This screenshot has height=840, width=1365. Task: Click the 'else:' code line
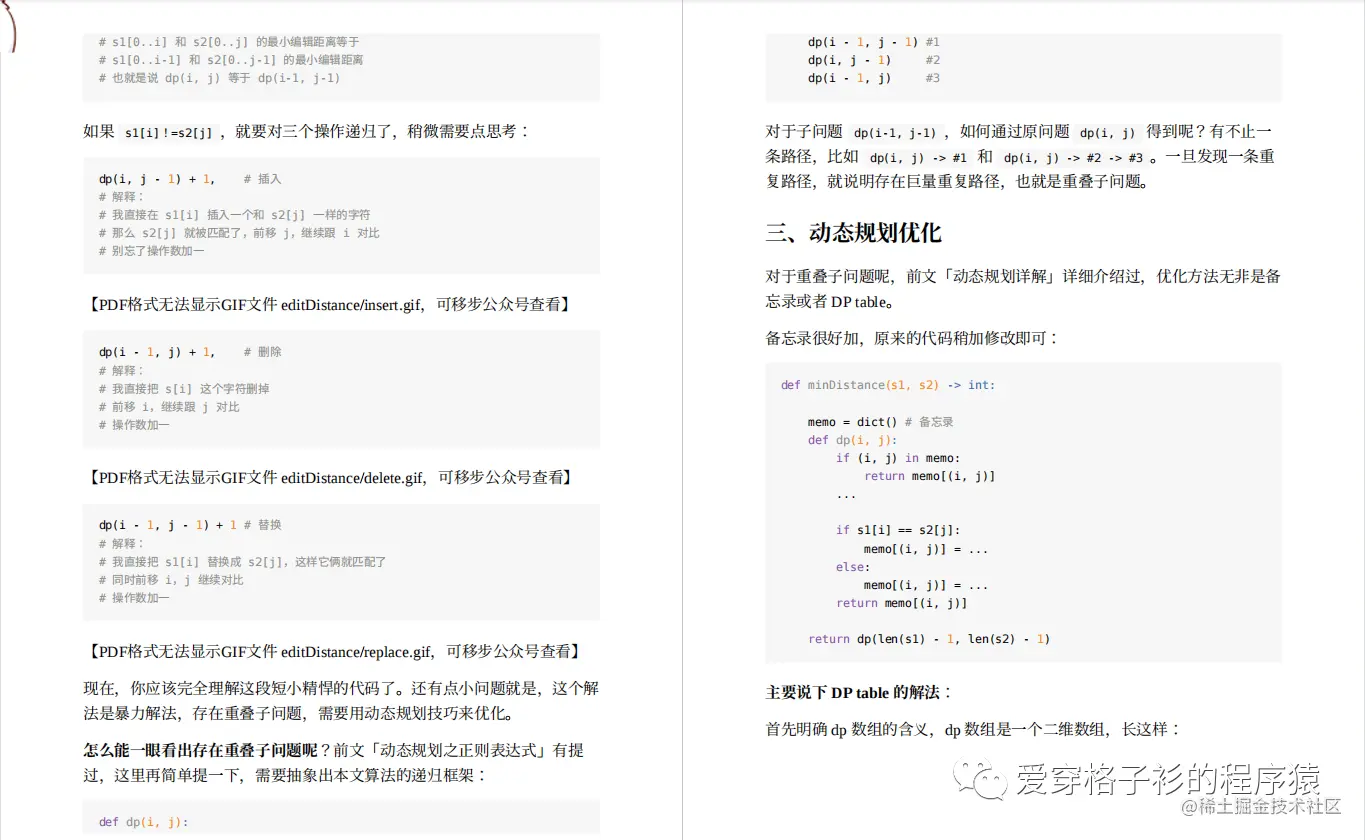853,567
